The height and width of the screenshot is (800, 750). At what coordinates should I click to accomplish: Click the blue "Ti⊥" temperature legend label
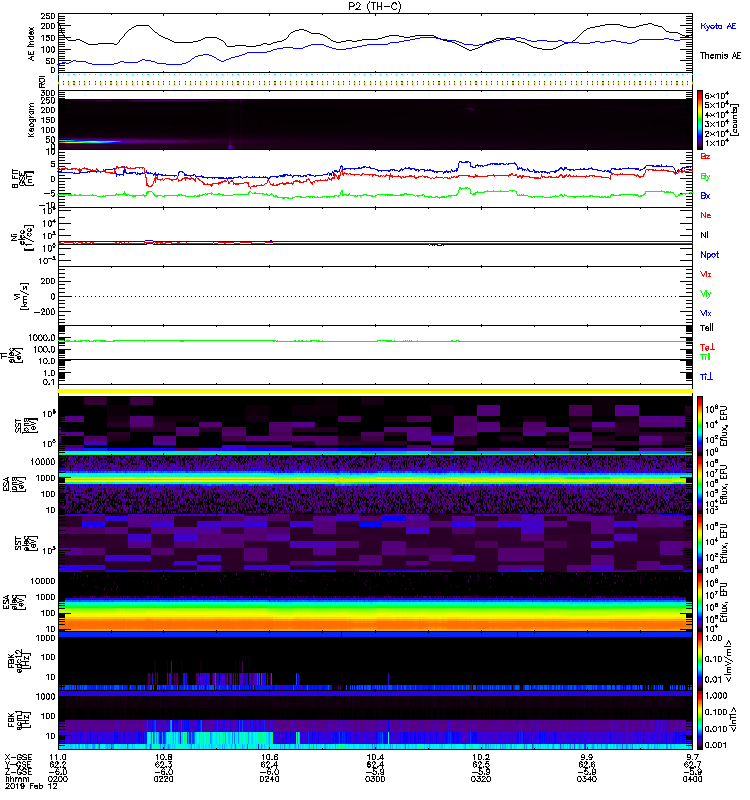(x=706, y=377)
